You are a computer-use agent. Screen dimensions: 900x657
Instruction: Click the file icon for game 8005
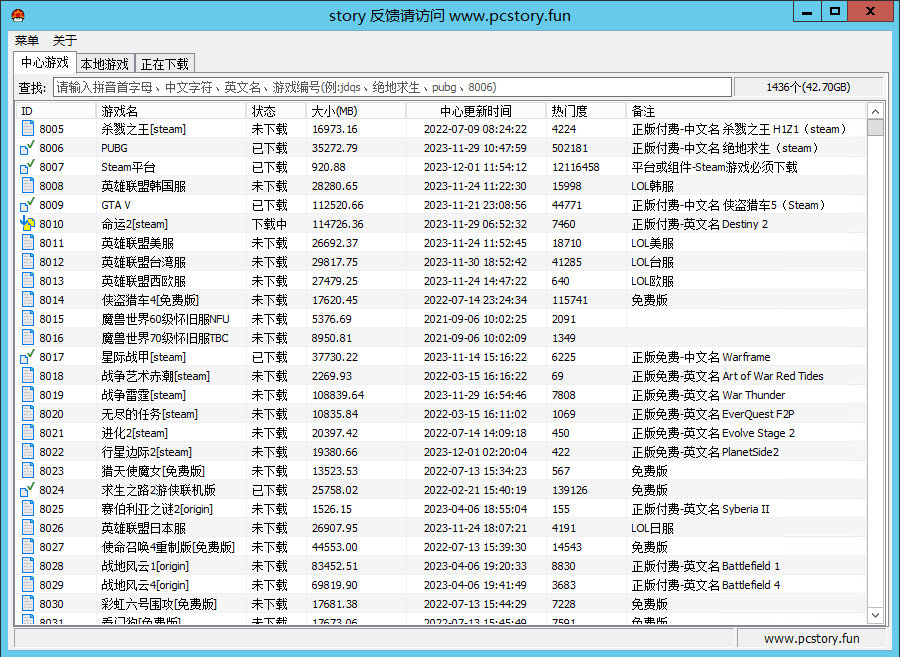[x=28, y=129]
